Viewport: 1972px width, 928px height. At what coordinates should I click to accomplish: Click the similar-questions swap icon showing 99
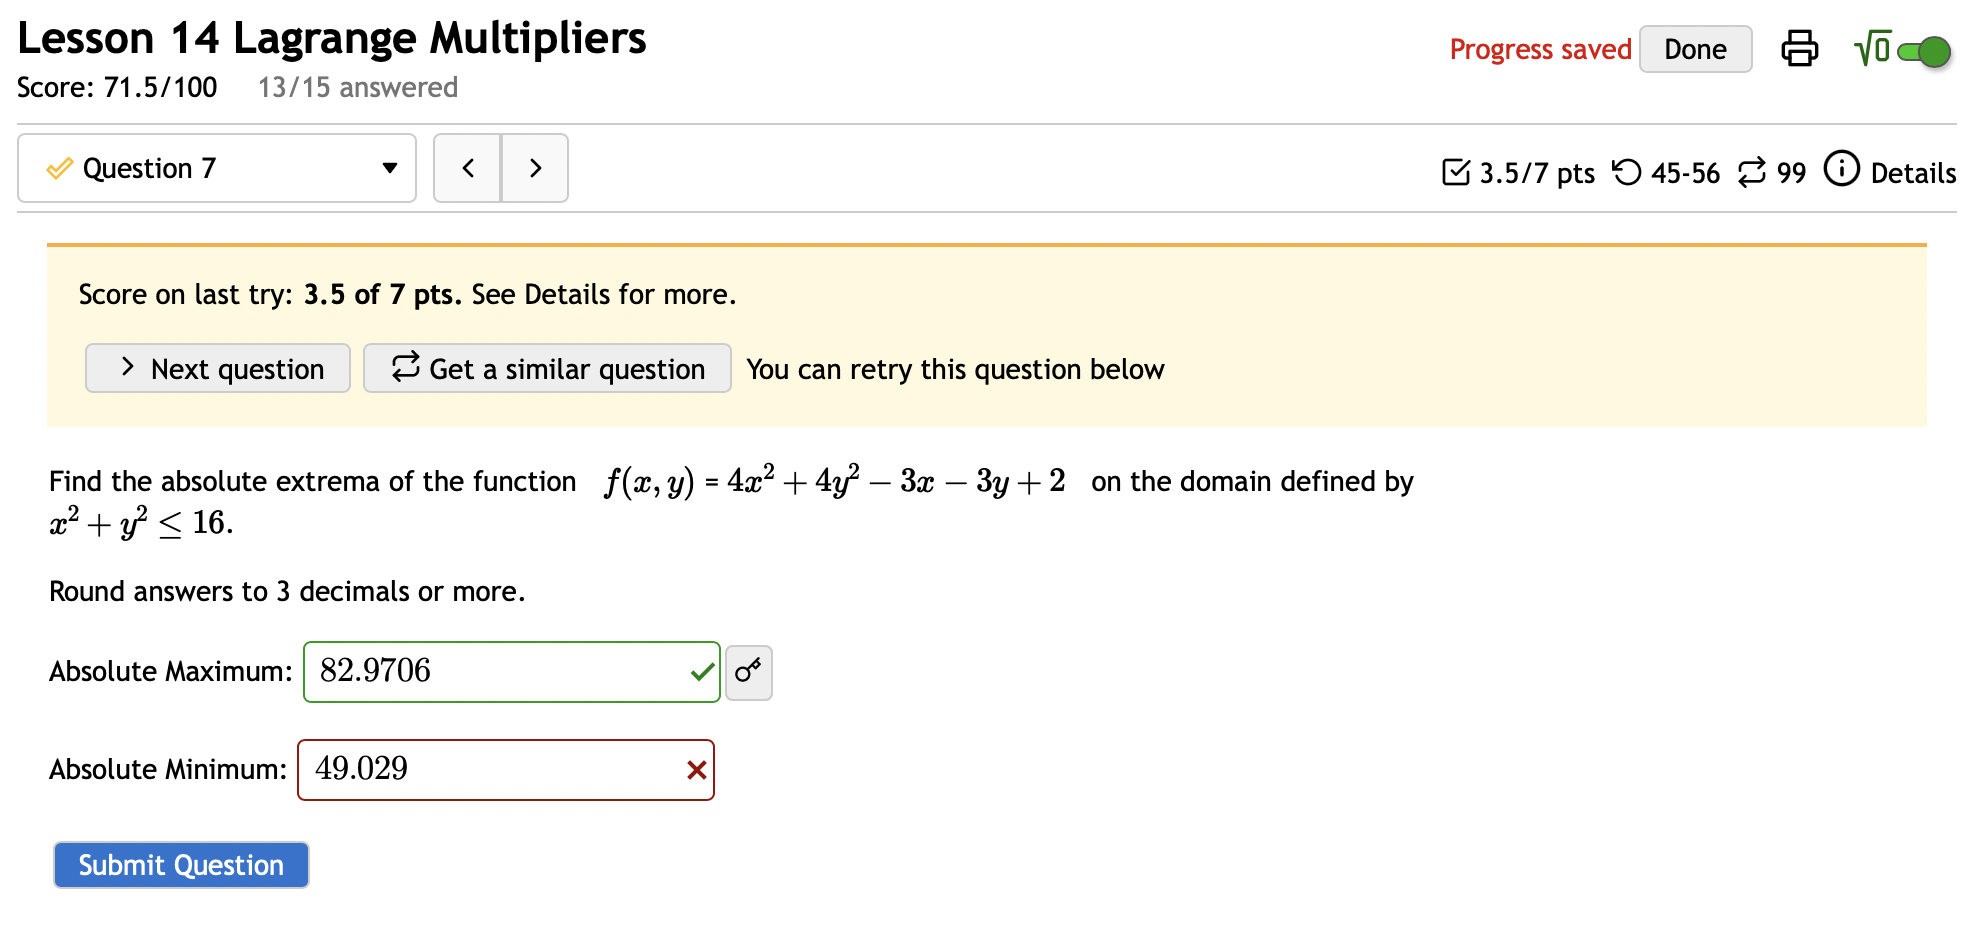pyautogui.click(x=1748, y=171)
